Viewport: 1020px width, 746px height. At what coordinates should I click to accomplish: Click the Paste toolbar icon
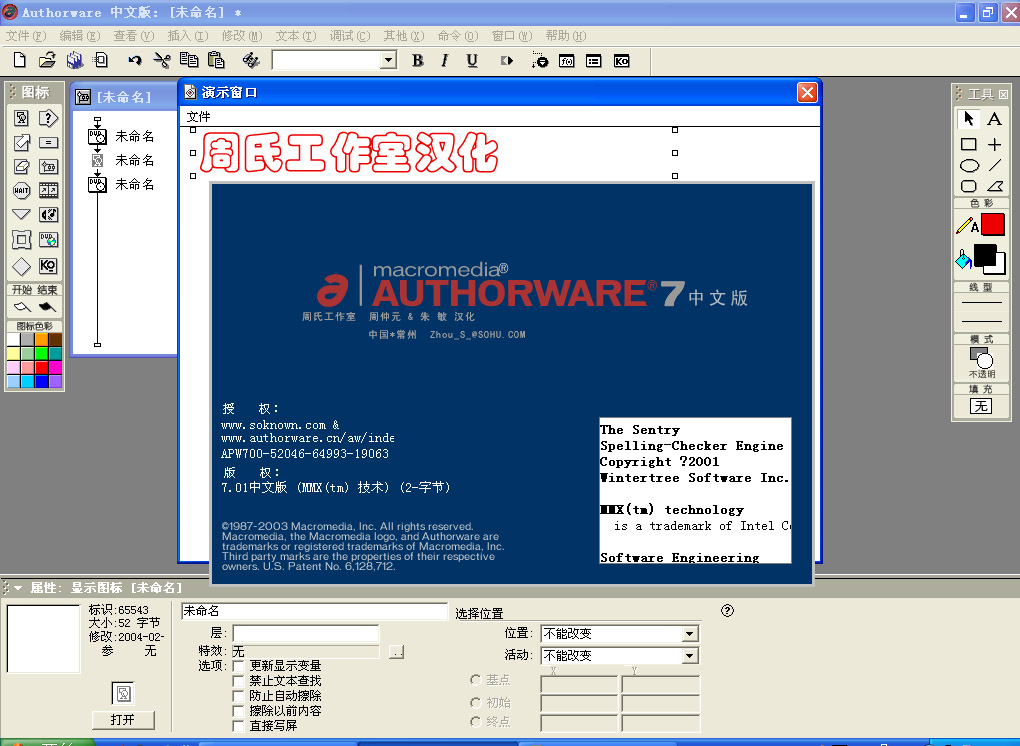[x=216, y=60]
